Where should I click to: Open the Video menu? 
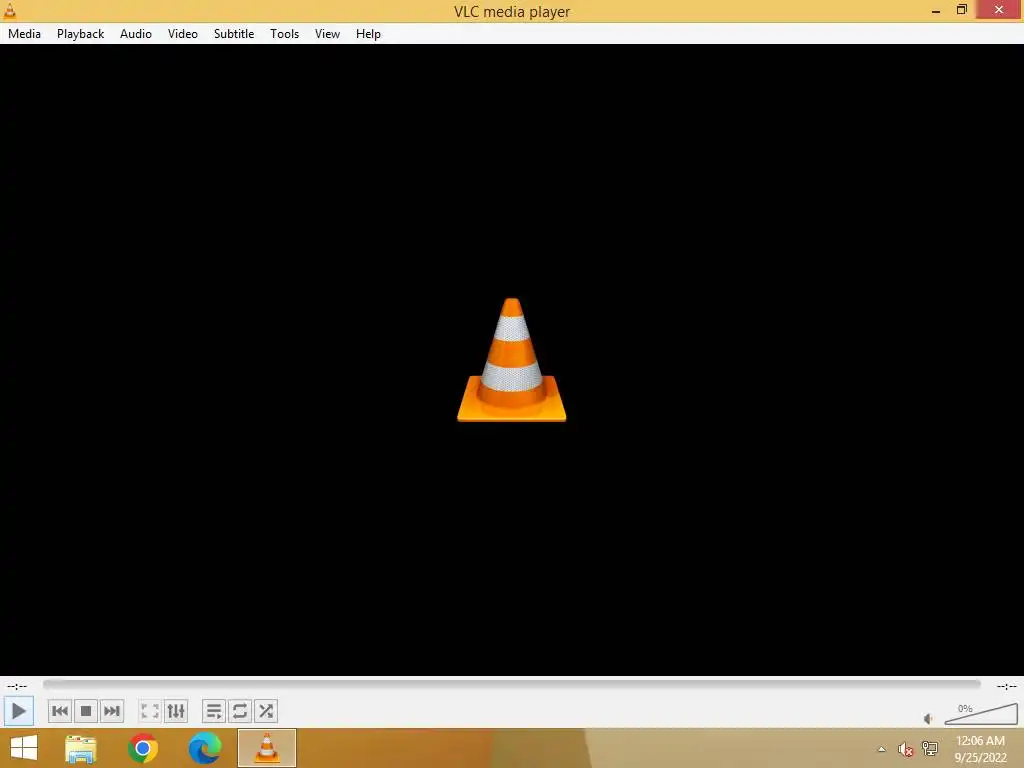point(183,34)
